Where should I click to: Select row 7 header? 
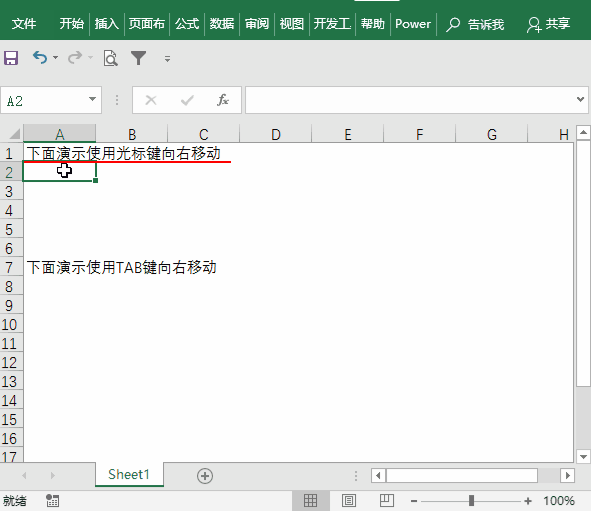point(11,267)
